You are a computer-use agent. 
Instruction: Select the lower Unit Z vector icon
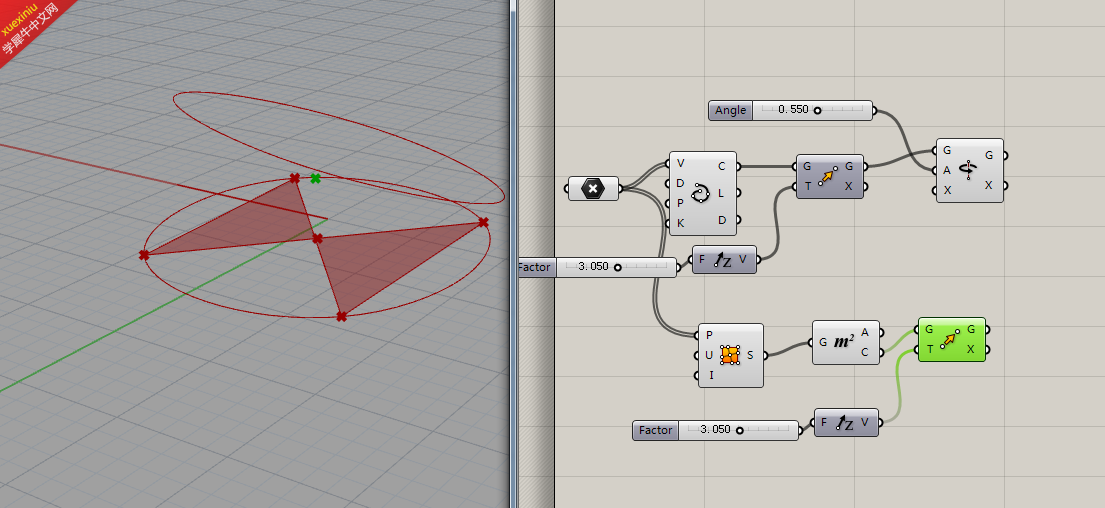click(x=844, y=423)
